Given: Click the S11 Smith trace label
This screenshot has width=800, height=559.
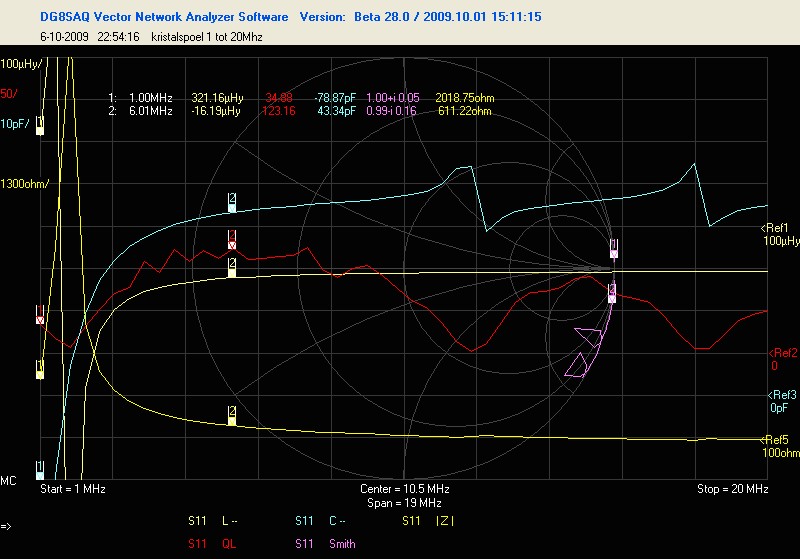Looking at the screenshot, I should click(325, 544).
